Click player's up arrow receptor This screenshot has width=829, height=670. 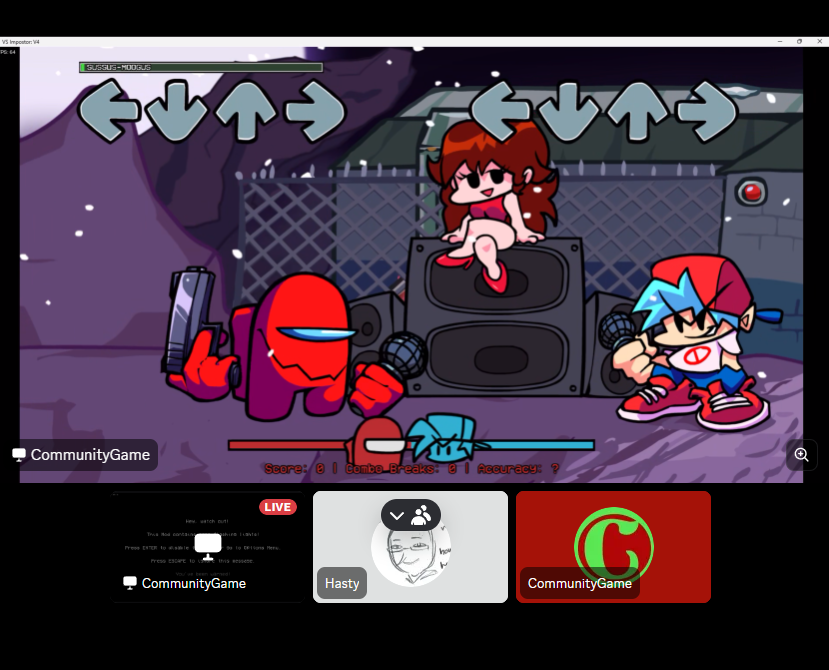pyautogui.click(x=638, y=111)
